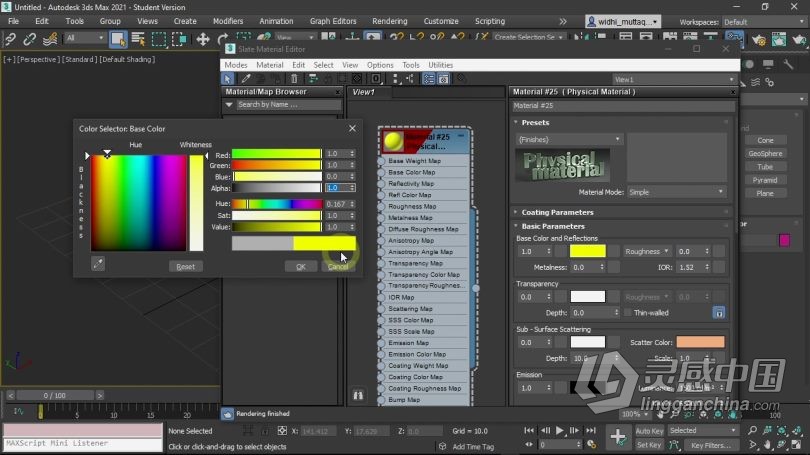Image resolution: width=810 pixels, height=455 pixels.
Task: Click the Cone object button
Action: (x=765, y=140)
